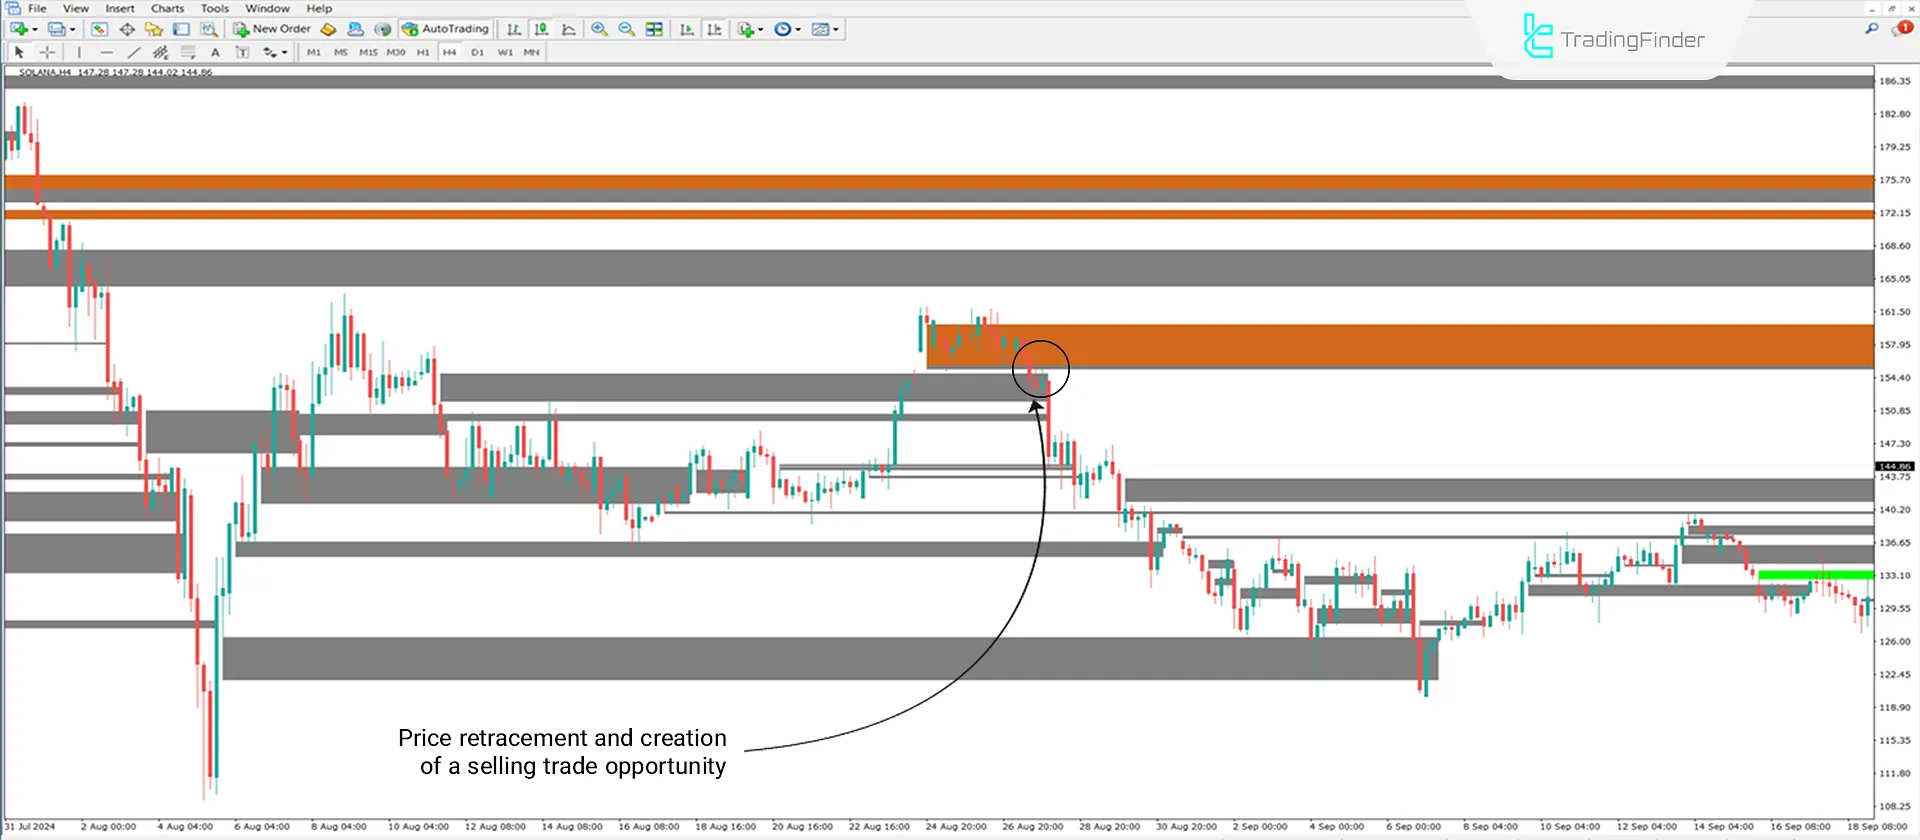The width and height of the screenshot is (1920, 840).
Task: Launch the MetaEditor icon
Action: (328, 29)
